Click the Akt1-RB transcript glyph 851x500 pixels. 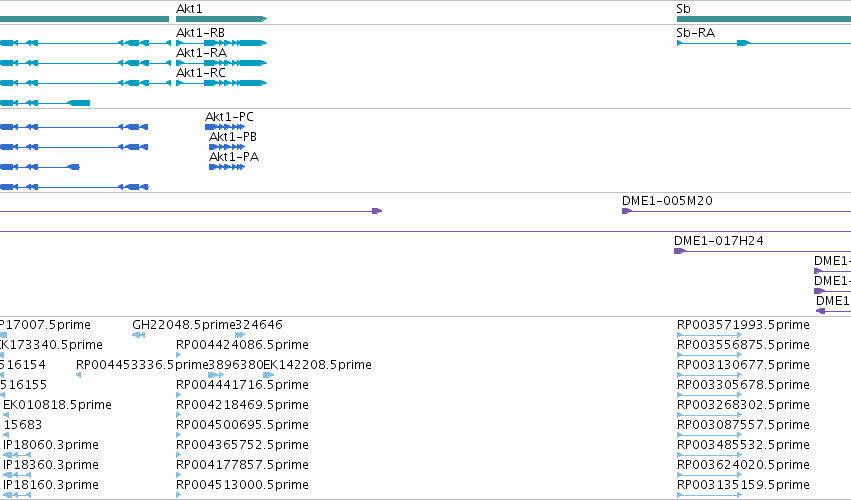pos(221,43)
